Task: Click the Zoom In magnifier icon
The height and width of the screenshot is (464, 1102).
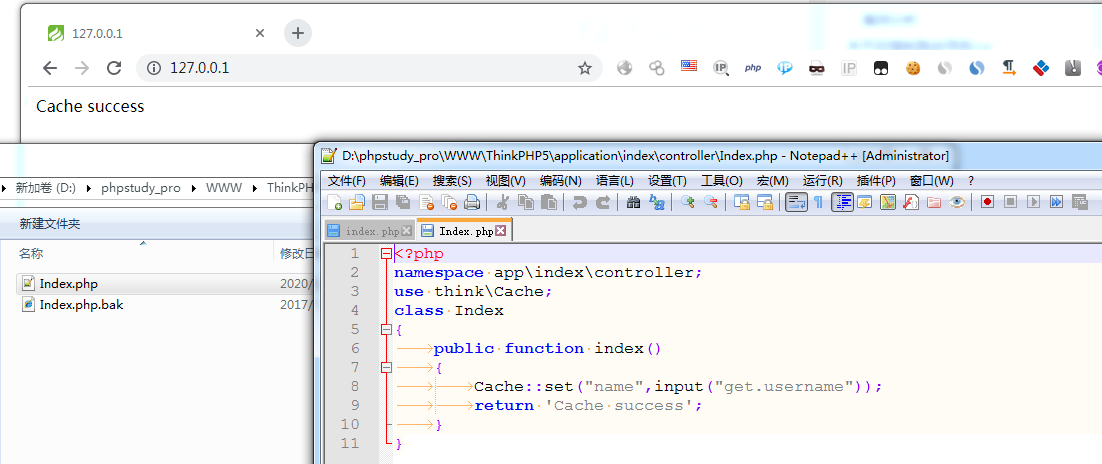Action: pyautogui.click(x=687, y=202)
